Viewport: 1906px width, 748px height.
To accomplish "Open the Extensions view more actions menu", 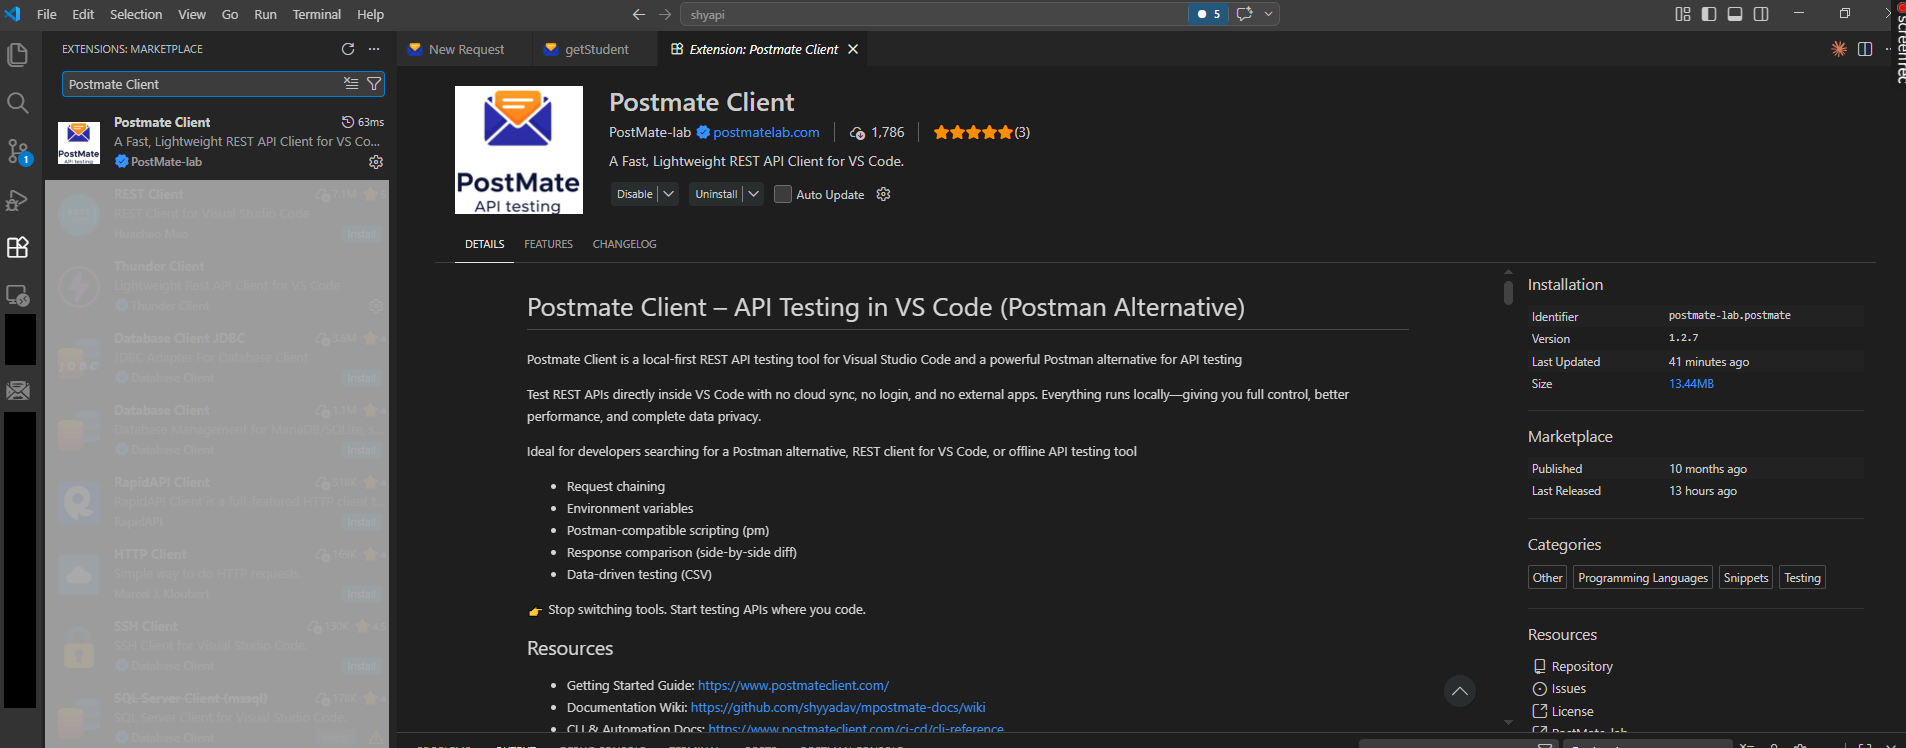I will pos(374,49).
